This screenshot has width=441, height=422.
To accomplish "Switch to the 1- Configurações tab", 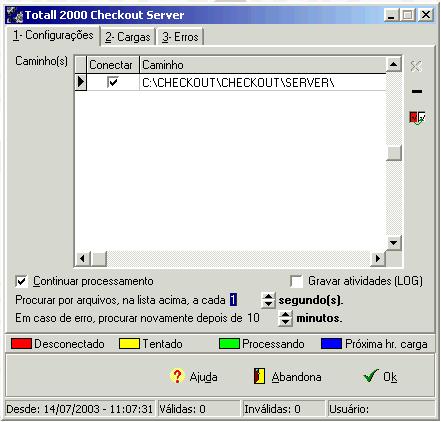I will point(53,35).
